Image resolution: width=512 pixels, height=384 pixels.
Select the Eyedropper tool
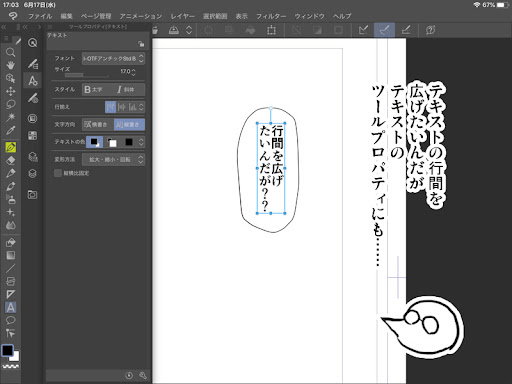(10, 130)
